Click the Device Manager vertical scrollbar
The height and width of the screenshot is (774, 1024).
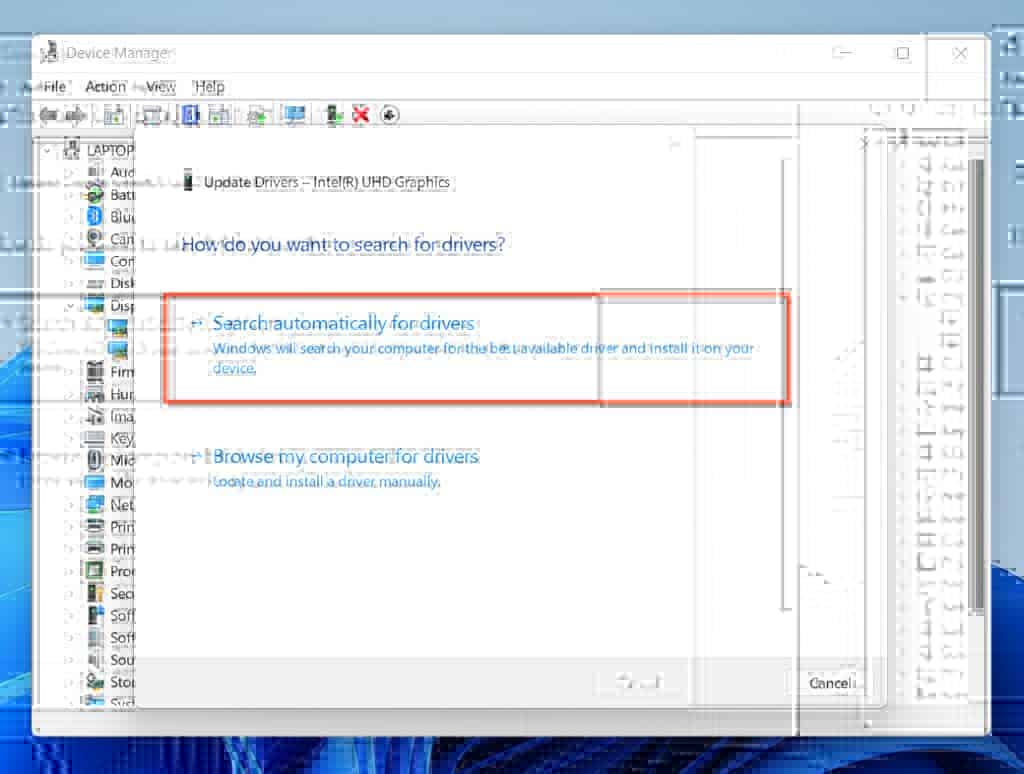pos(977,385)
